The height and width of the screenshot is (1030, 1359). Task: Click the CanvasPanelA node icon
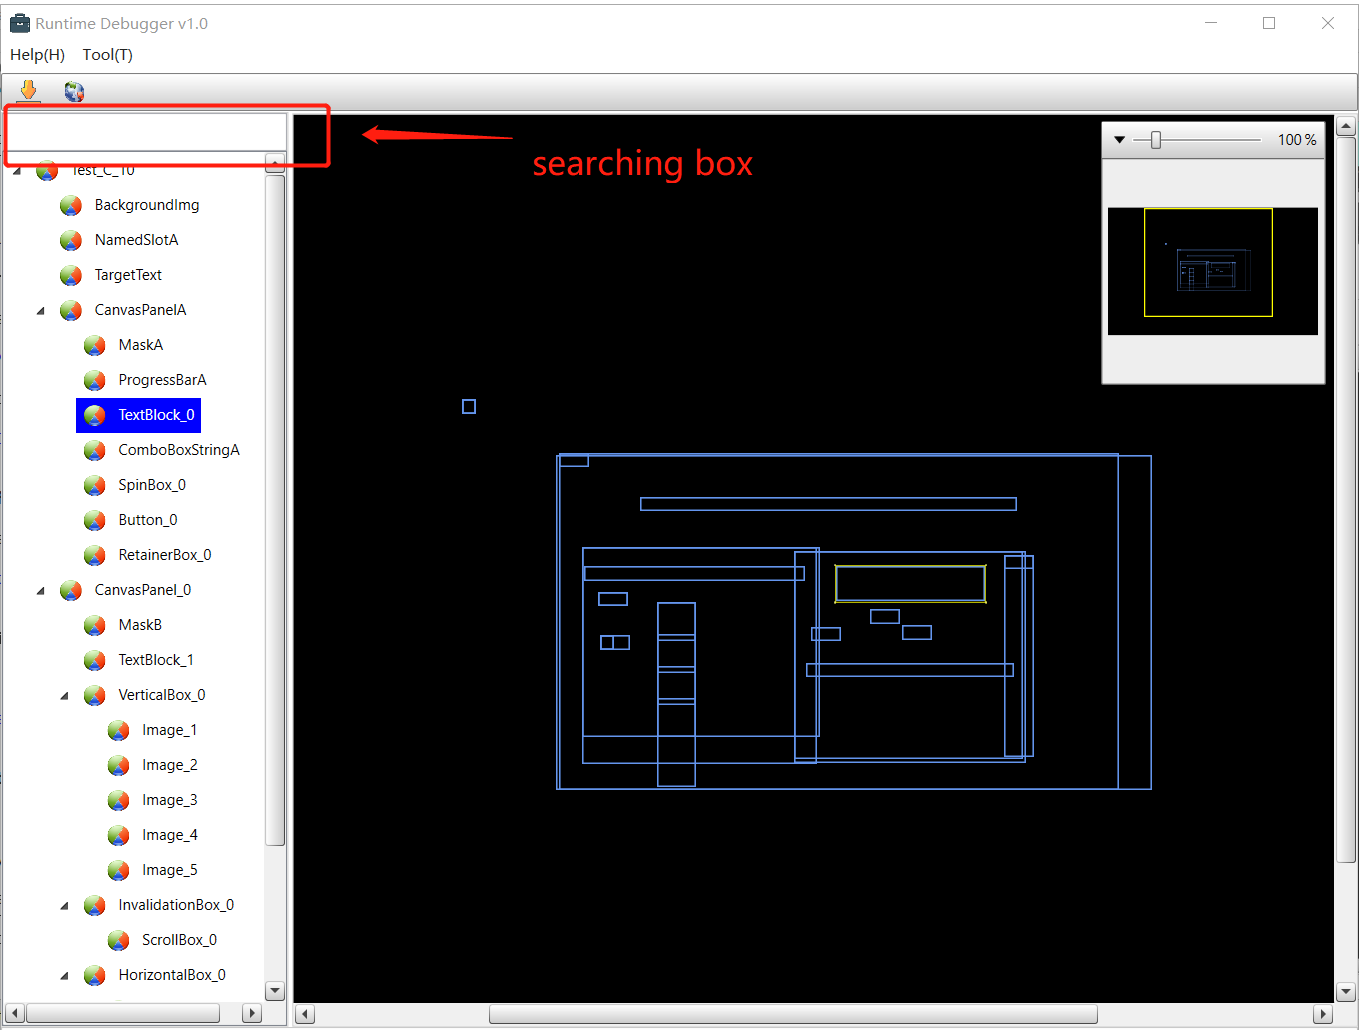coord(71,310)
